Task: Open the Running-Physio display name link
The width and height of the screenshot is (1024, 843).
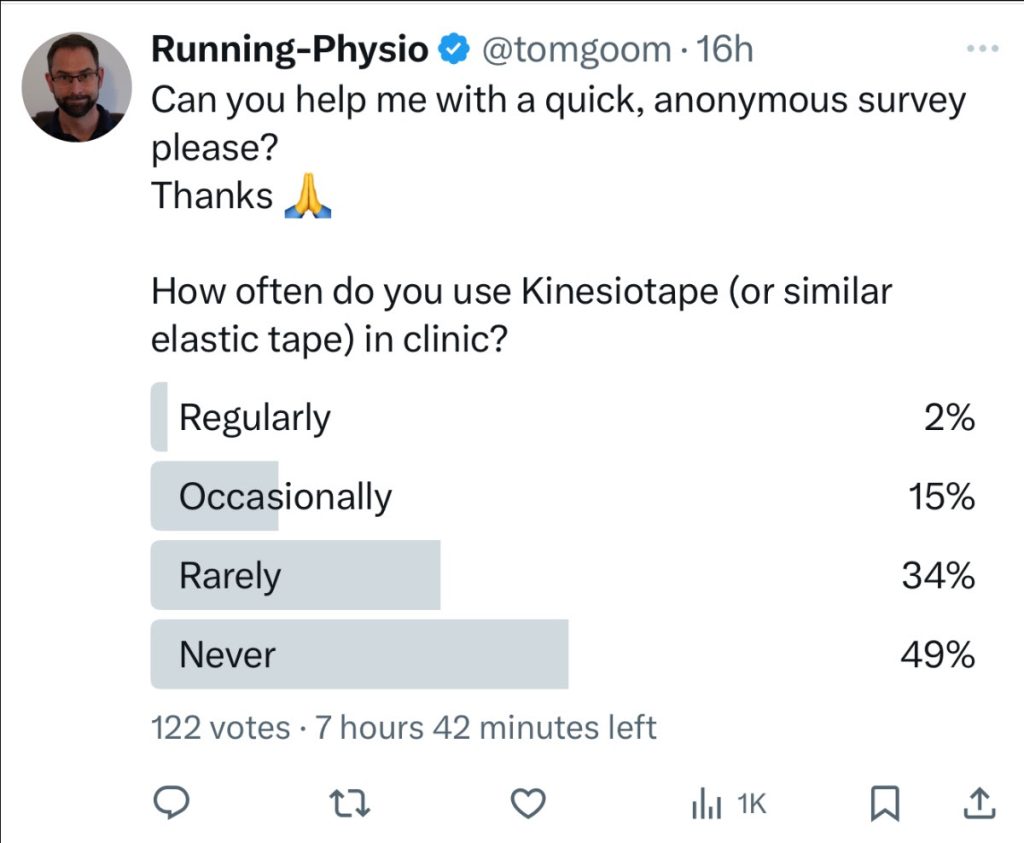Action: click(289, 50)
